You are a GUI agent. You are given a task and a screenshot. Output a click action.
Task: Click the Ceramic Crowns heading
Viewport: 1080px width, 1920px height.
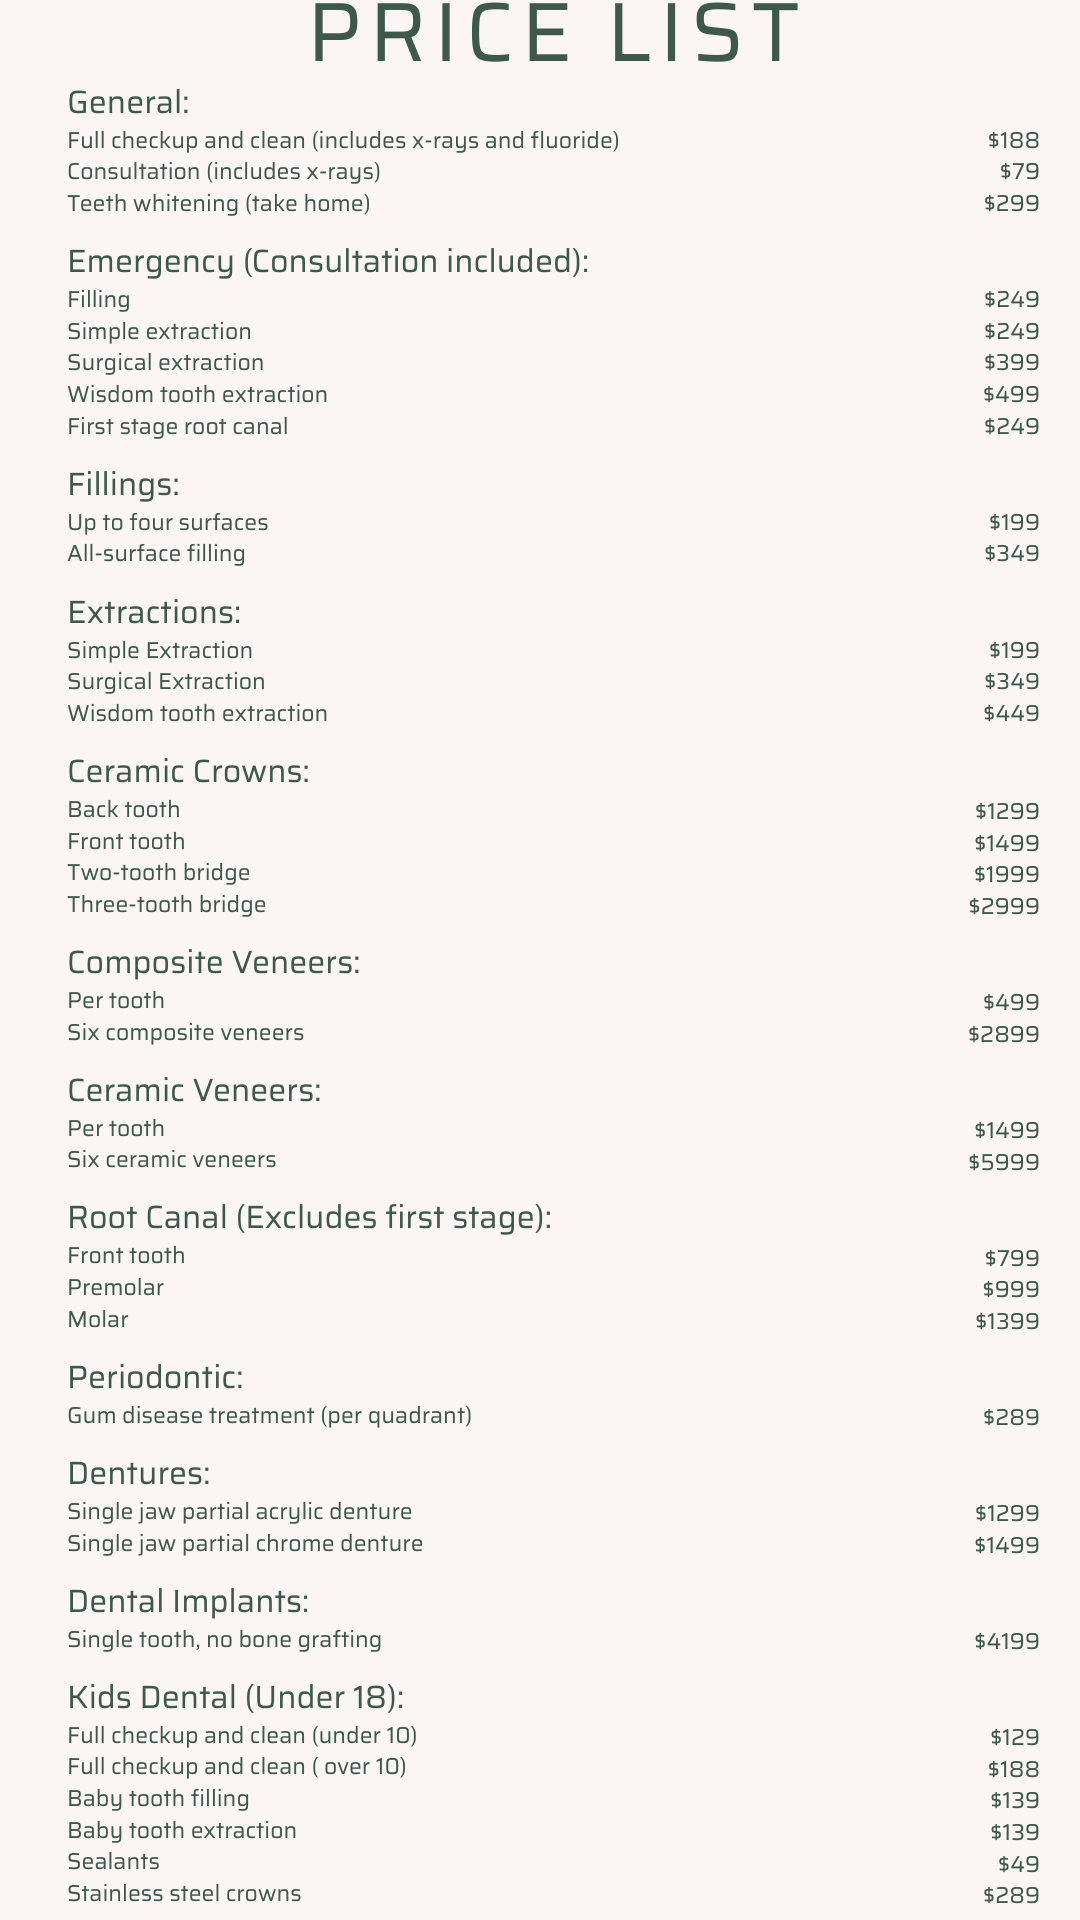coord(188,771)
